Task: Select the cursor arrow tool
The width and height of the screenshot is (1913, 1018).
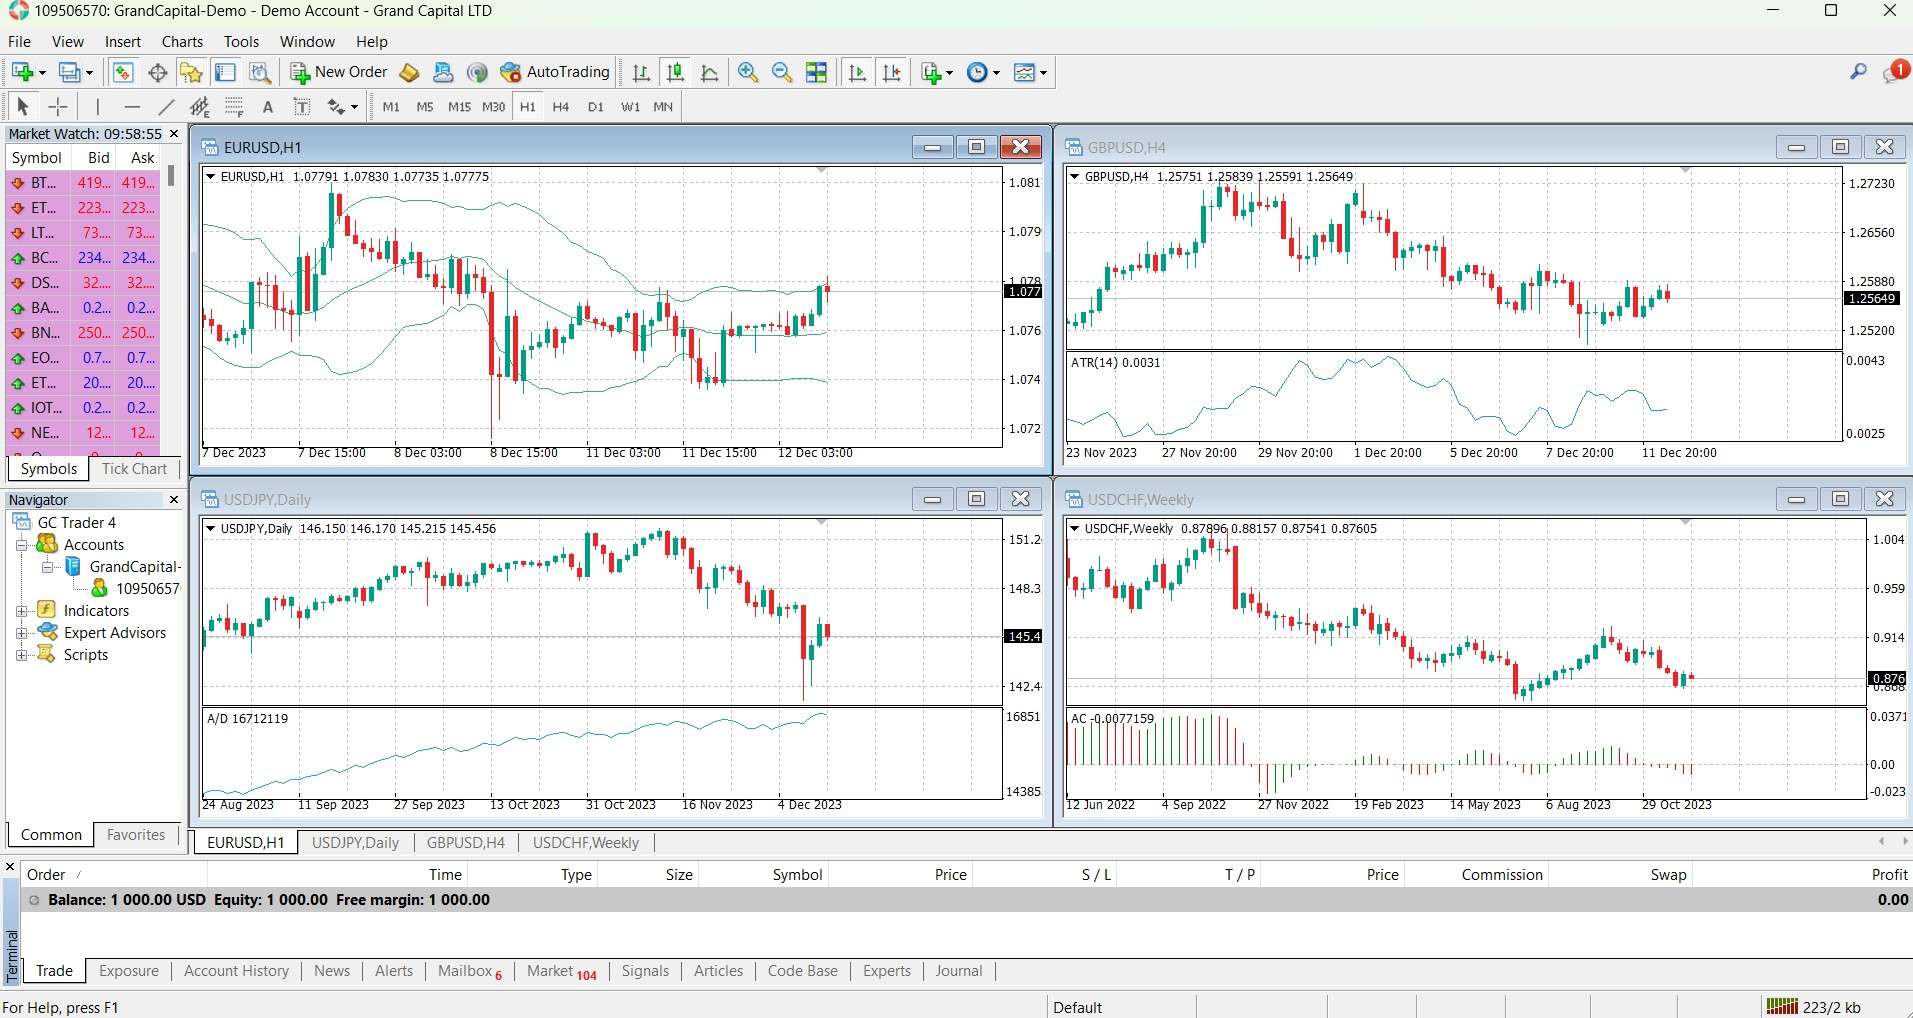Action: [x=23, y=107]
